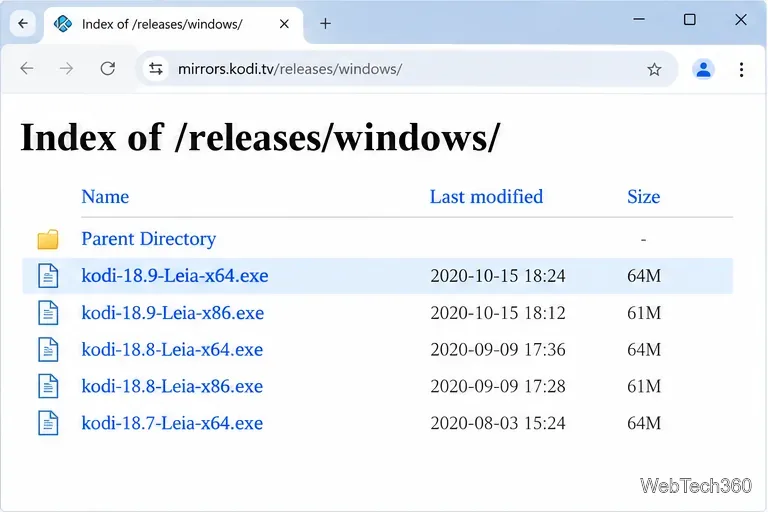Screen dimensions: 768x512
Task: Minimize the browser window
Action: coord(639,20)
